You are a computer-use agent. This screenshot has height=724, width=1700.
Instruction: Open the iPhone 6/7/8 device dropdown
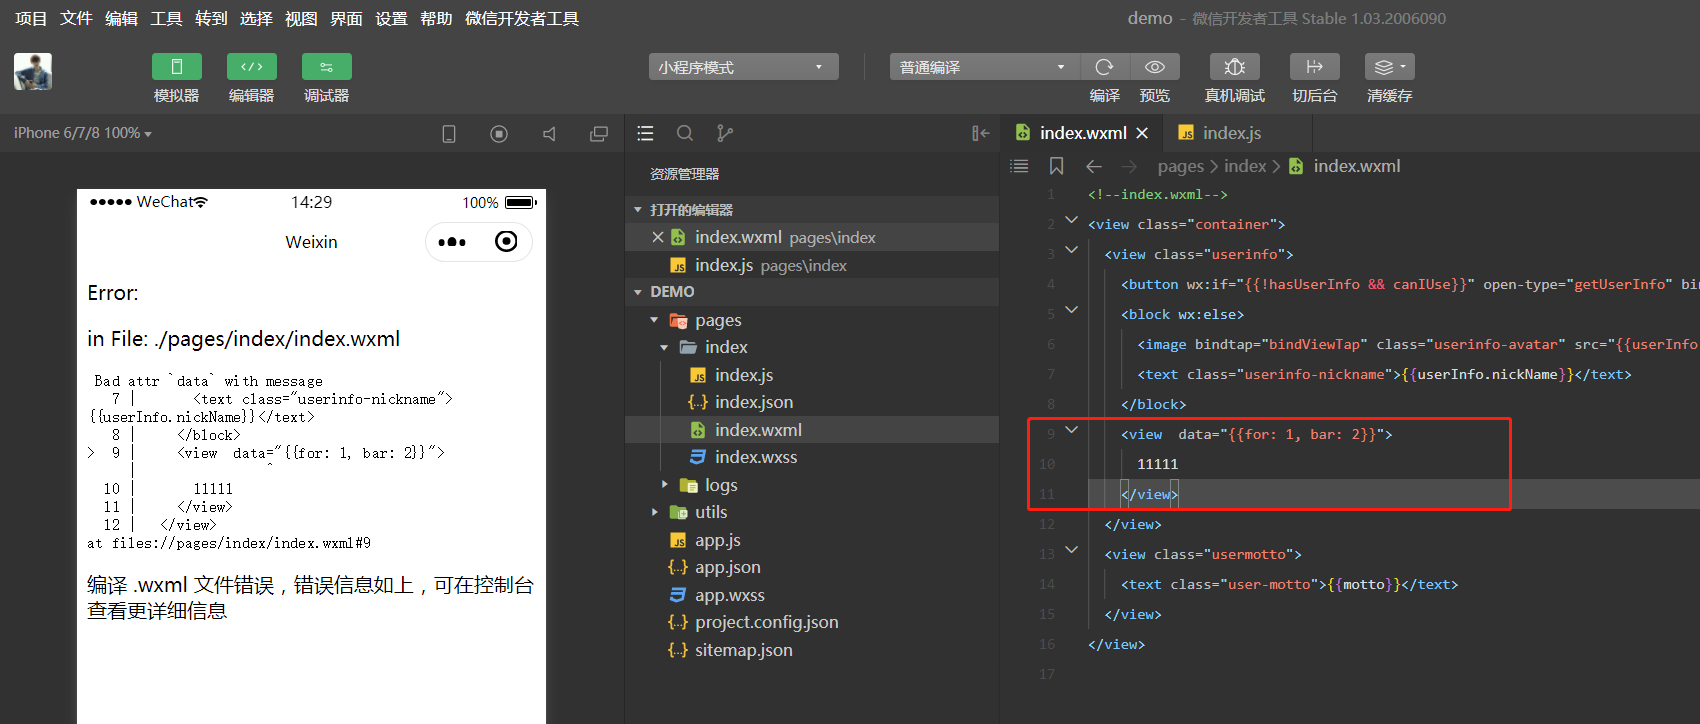(x=83, y=133)
